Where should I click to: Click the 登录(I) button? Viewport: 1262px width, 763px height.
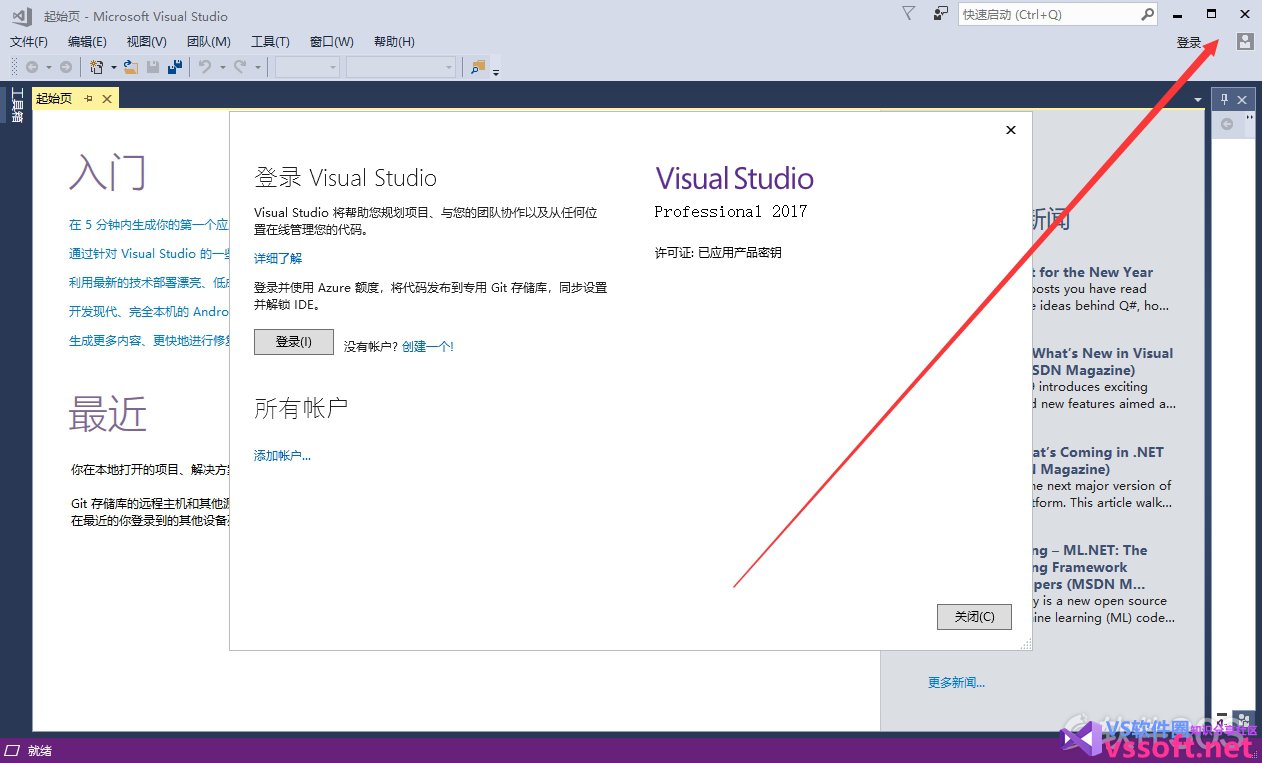point(294,341)
